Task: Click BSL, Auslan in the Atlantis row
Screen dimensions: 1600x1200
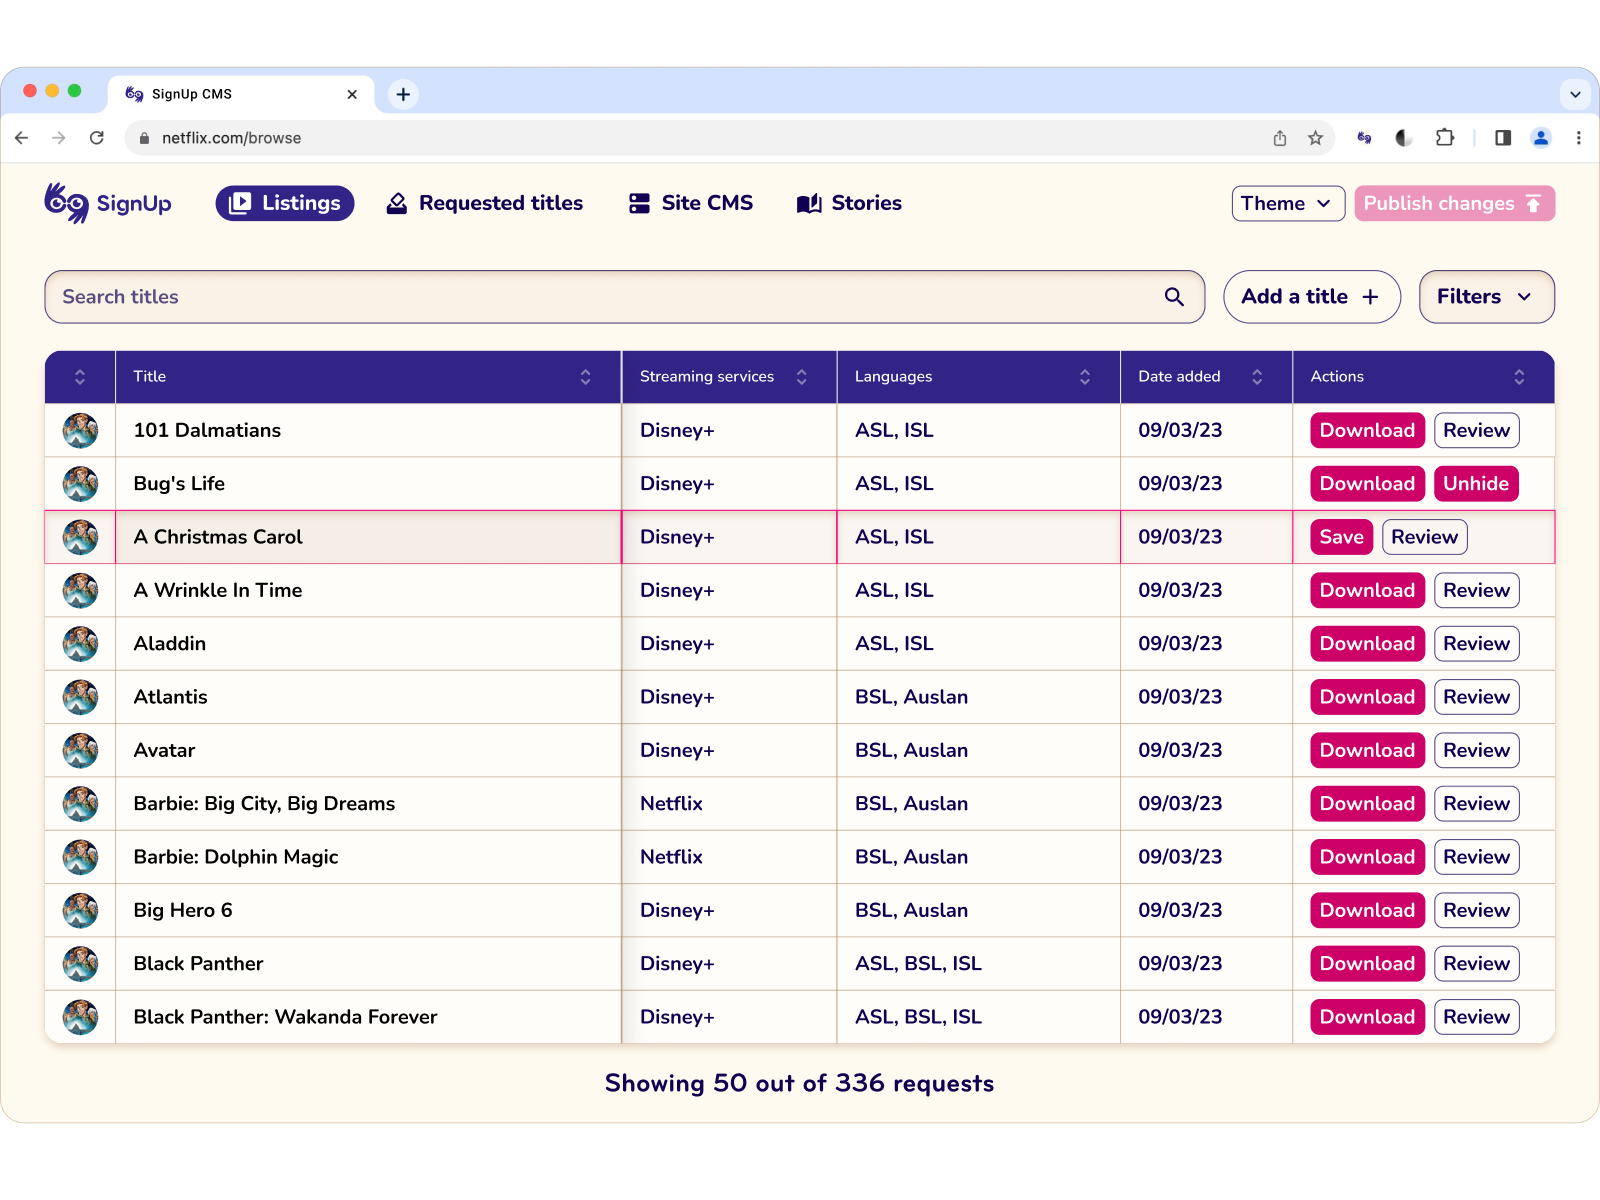Action: 911,697
